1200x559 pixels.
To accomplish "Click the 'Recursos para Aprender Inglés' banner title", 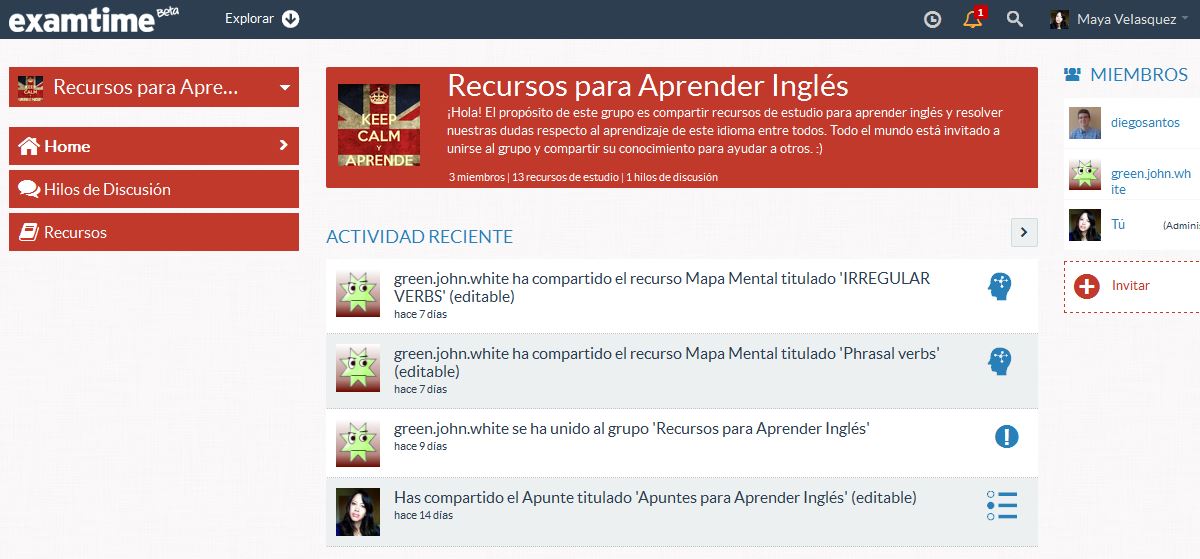I will click(x=648, y=85).
